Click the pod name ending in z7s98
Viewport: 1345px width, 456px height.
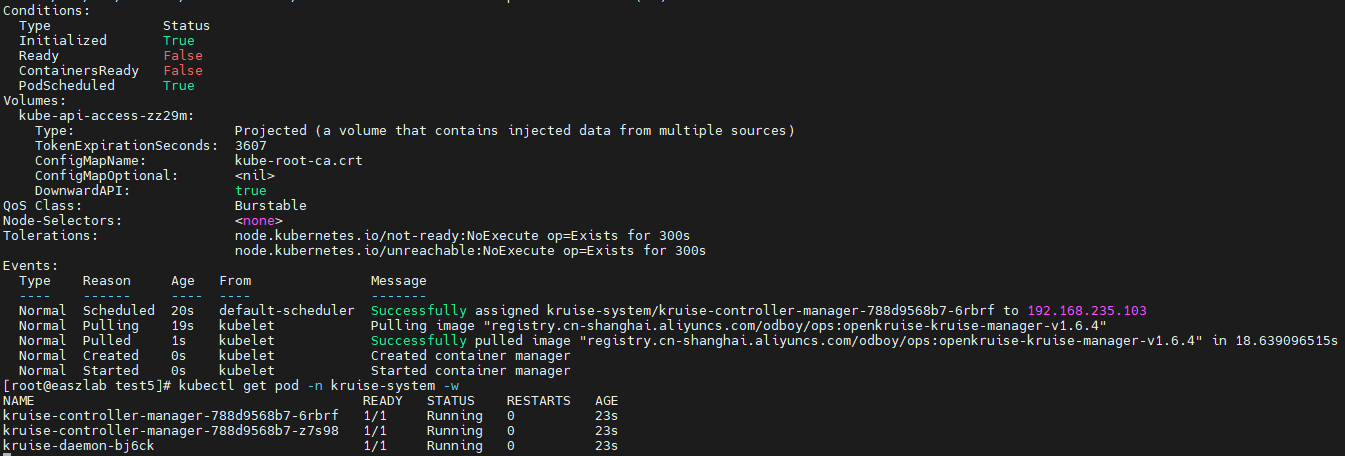click(171, 431)
